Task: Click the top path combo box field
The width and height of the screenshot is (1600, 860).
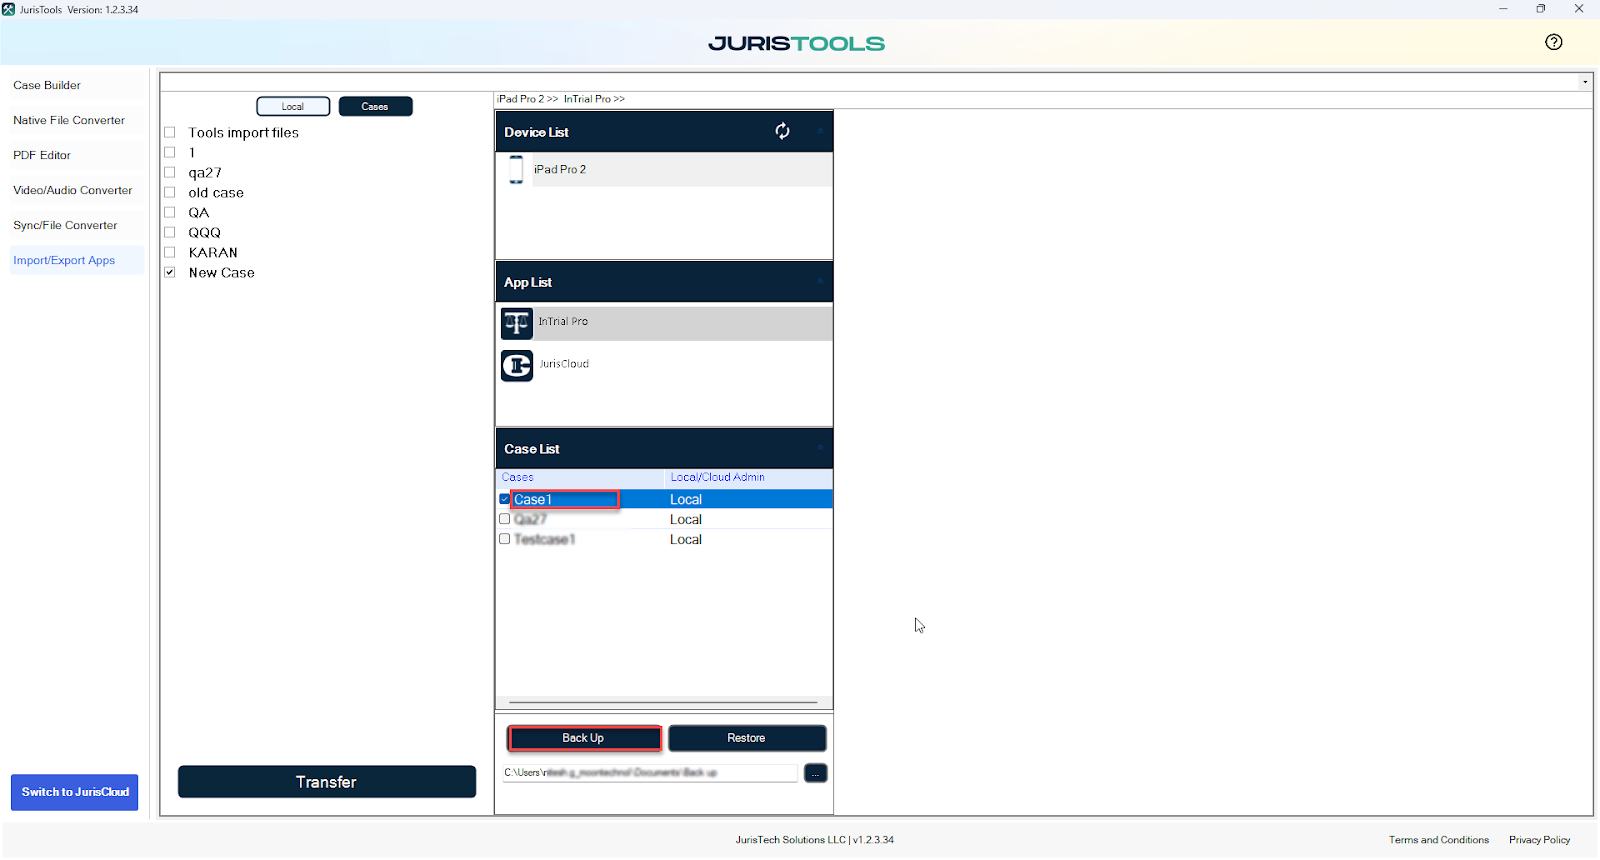Action: point(870,82)
